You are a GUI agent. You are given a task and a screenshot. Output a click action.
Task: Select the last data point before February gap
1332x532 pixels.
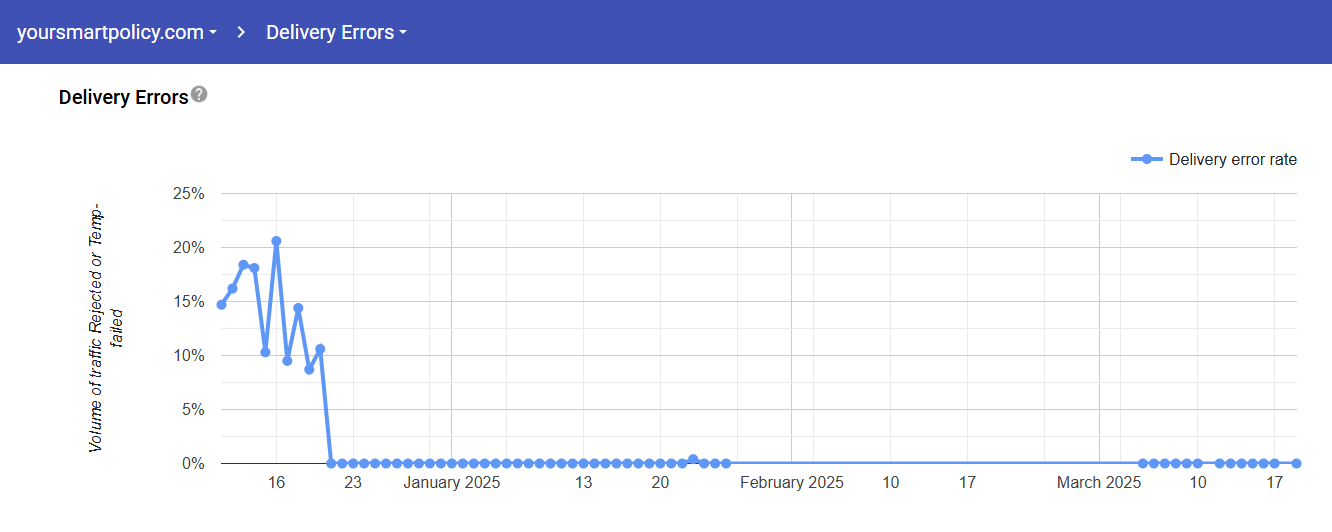click(726, 463)
